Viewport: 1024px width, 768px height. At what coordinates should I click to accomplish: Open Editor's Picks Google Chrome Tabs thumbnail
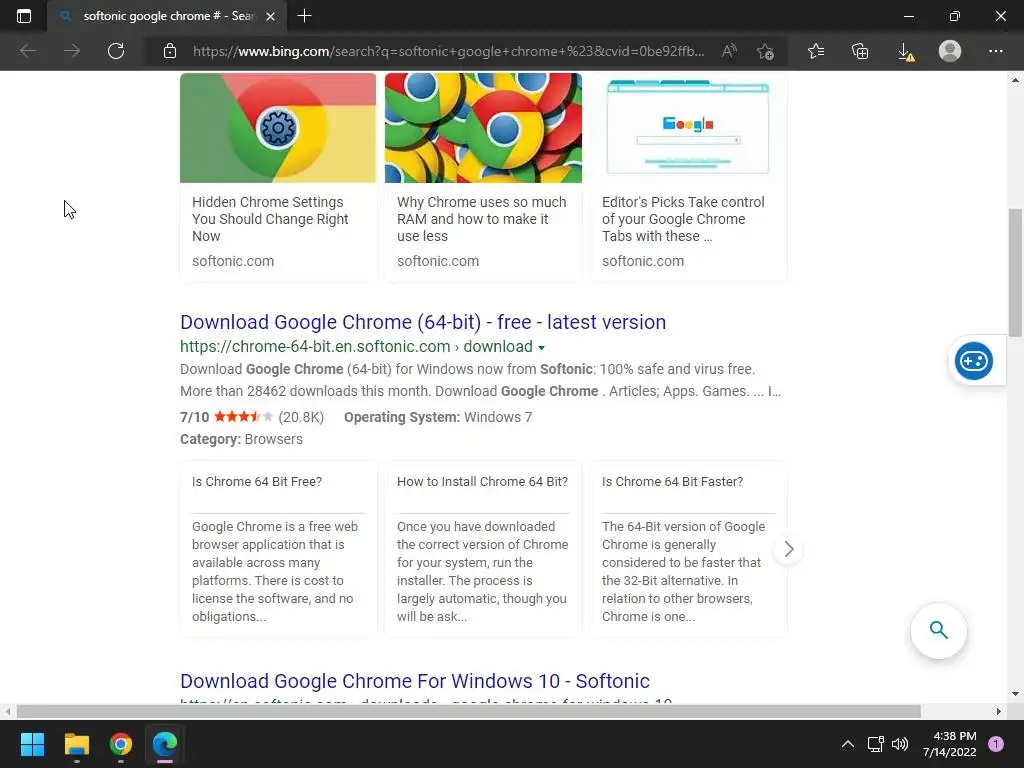coord(688,128)
